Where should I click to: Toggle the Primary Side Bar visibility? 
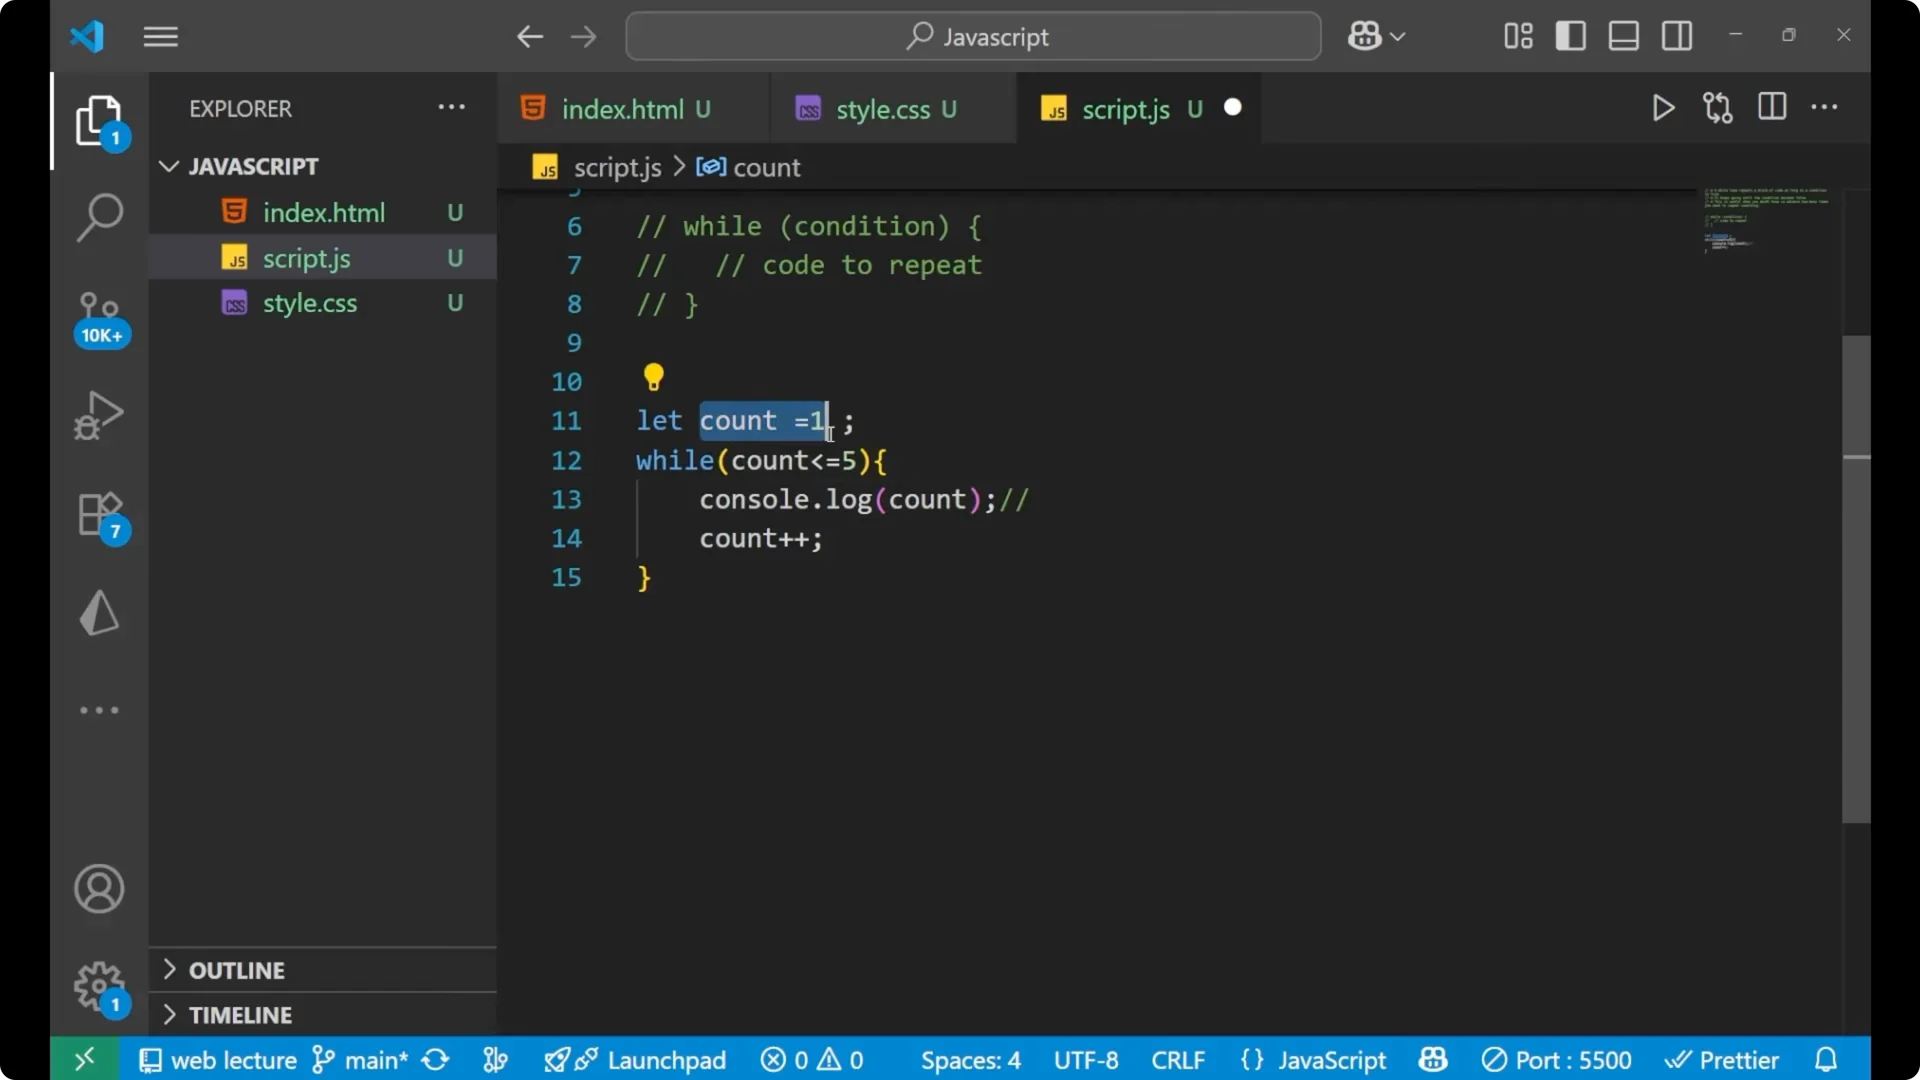[x=1570, y=35]
